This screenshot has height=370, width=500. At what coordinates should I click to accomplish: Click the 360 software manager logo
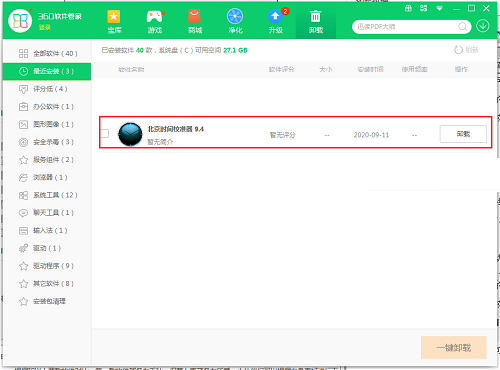pyautogui.click(x=20, y=21)
